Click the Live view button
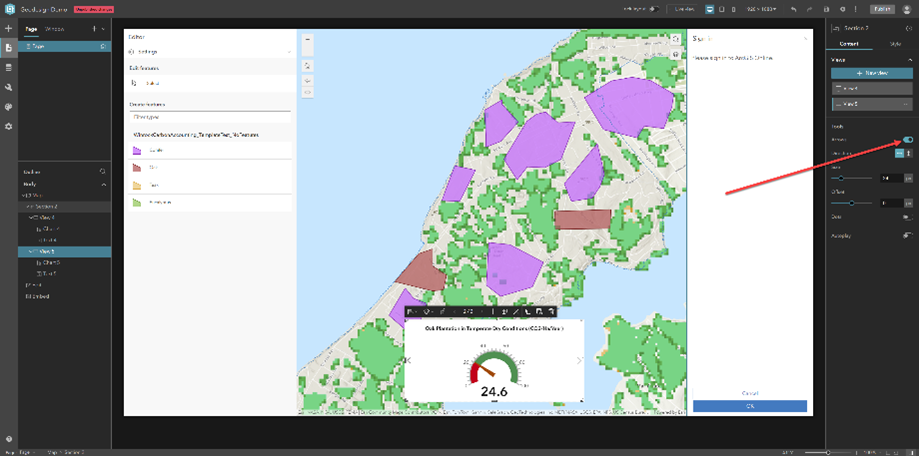Screen dimensions: 919x456 (683, 9)
